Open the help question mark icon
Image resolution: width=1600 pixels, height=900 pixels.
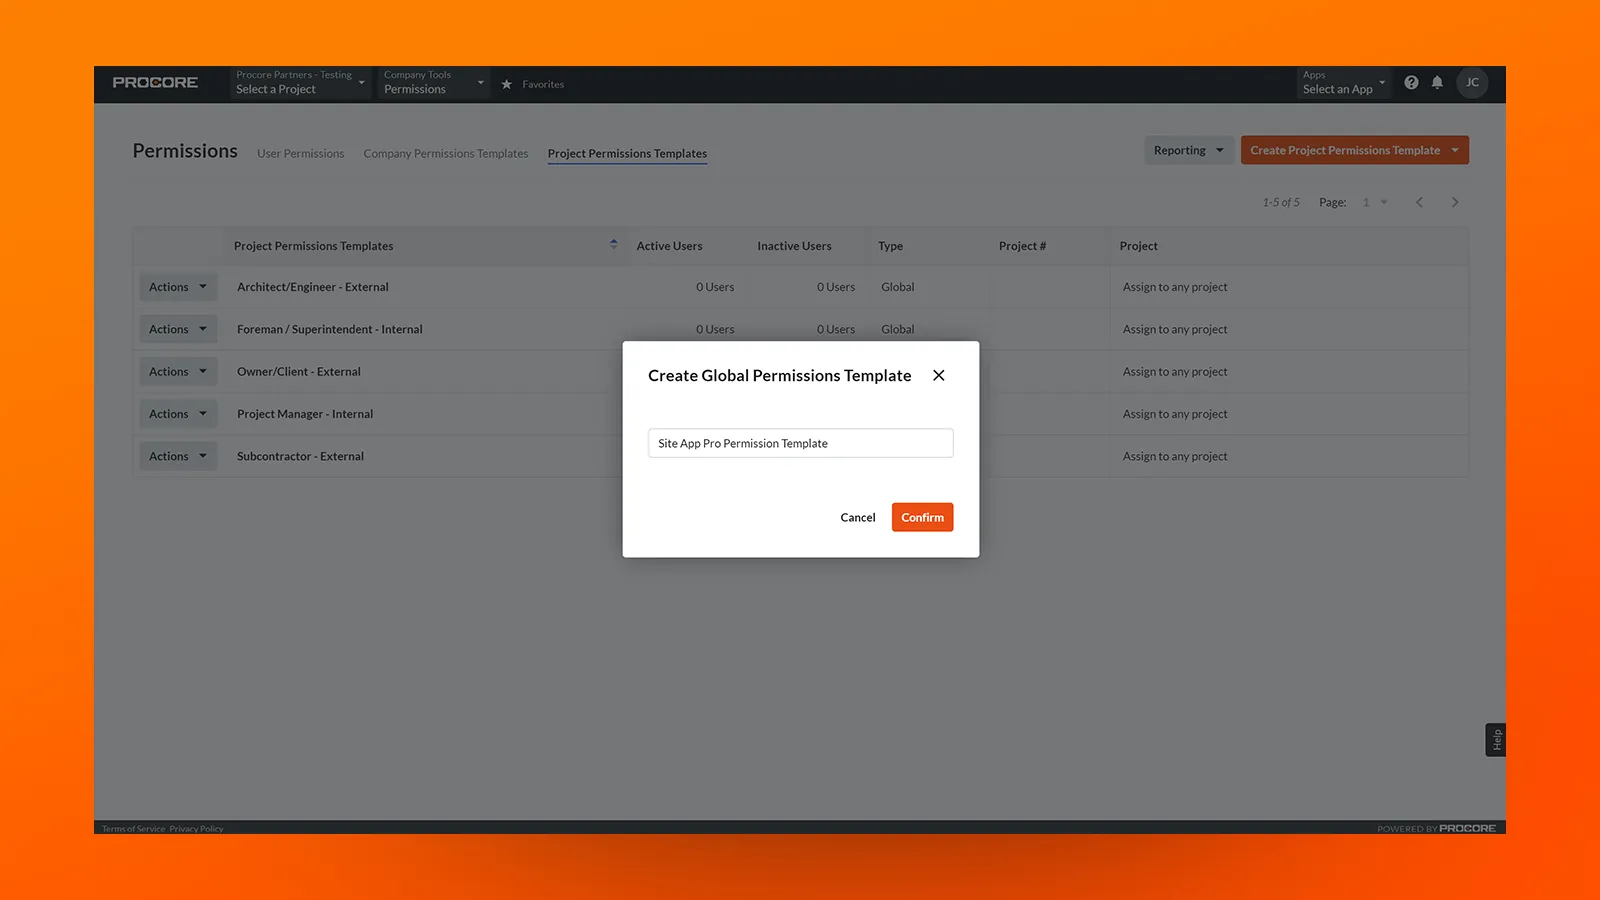[1411, 82]
